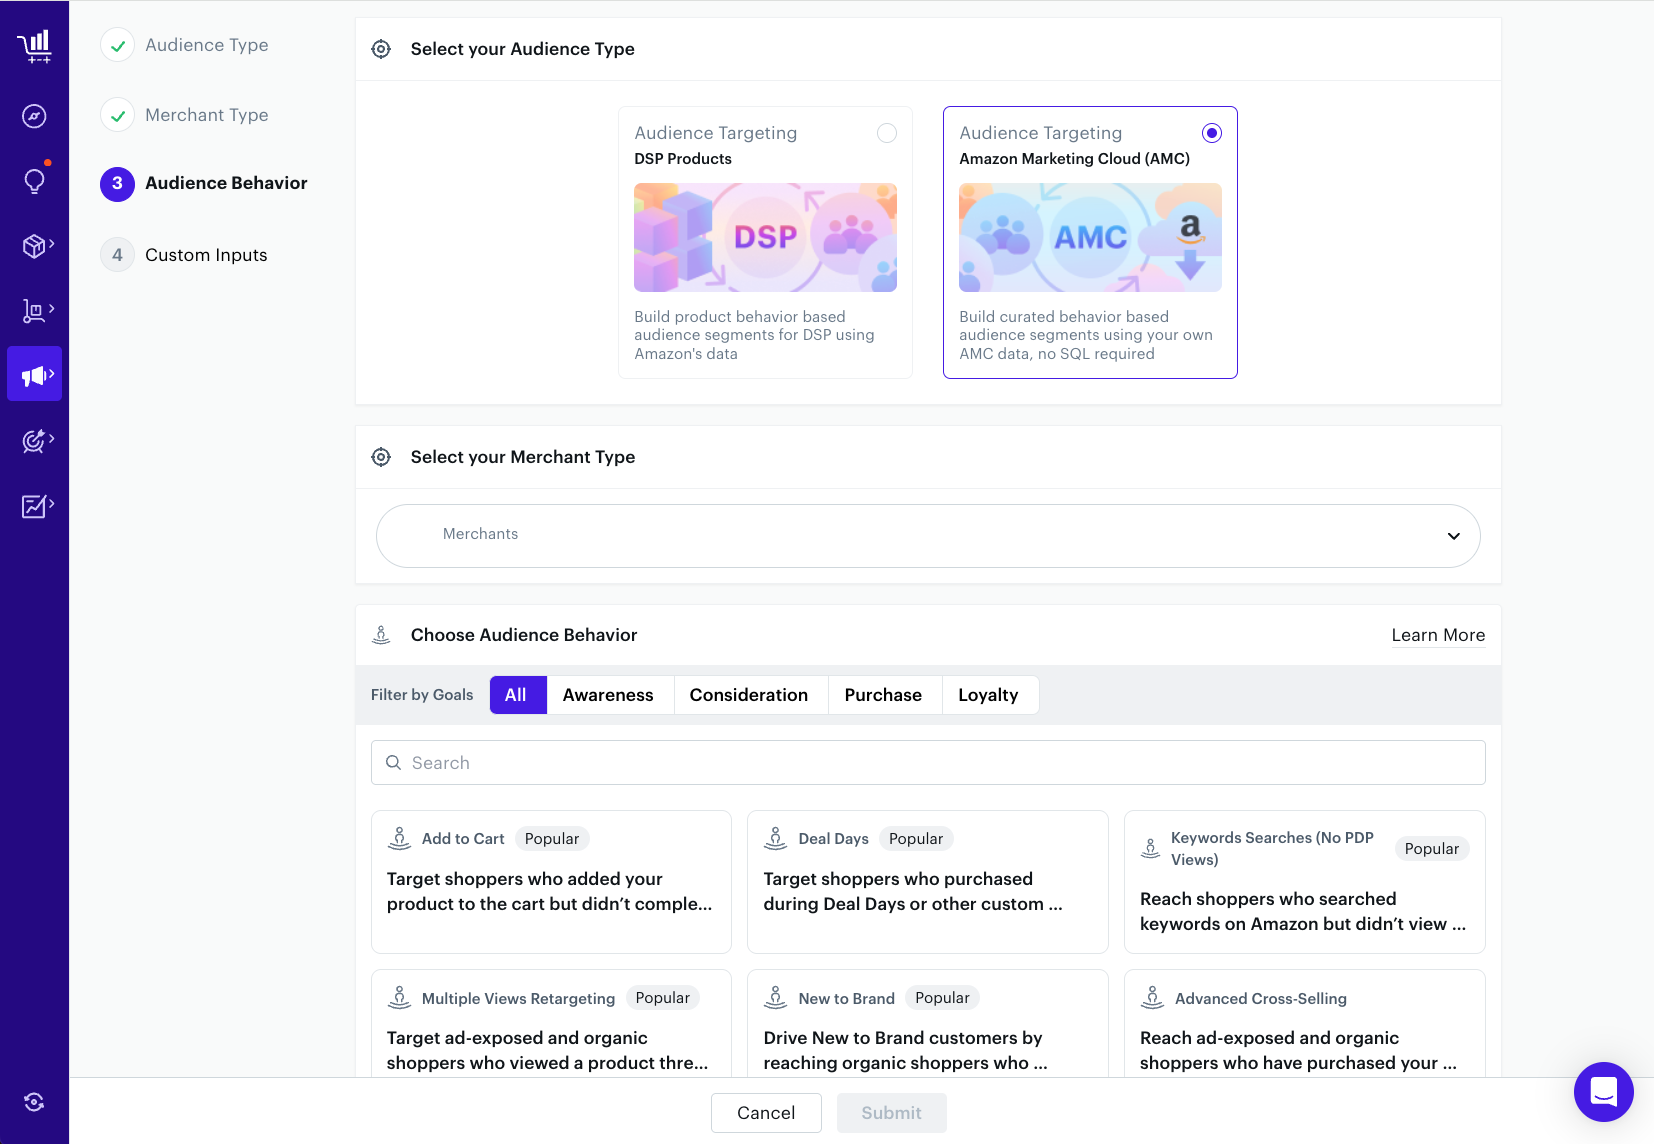This screenshot has height=1144, width=1654.
Task: Select the Amazon Marketing Cloud radio button
Action: tap(1212, 133)
